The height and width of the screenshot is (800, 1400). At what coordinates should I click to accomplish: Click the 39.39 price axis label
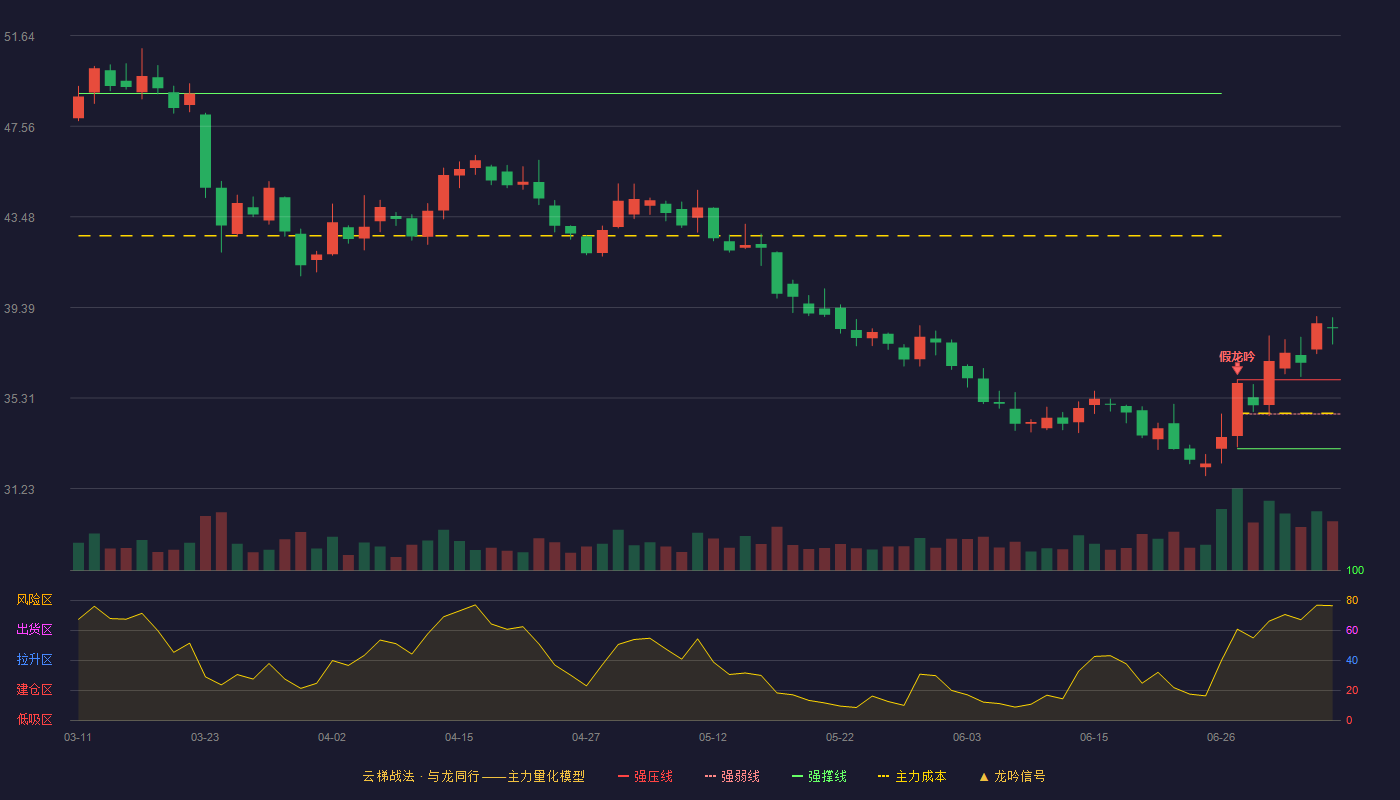pos(19,309)
